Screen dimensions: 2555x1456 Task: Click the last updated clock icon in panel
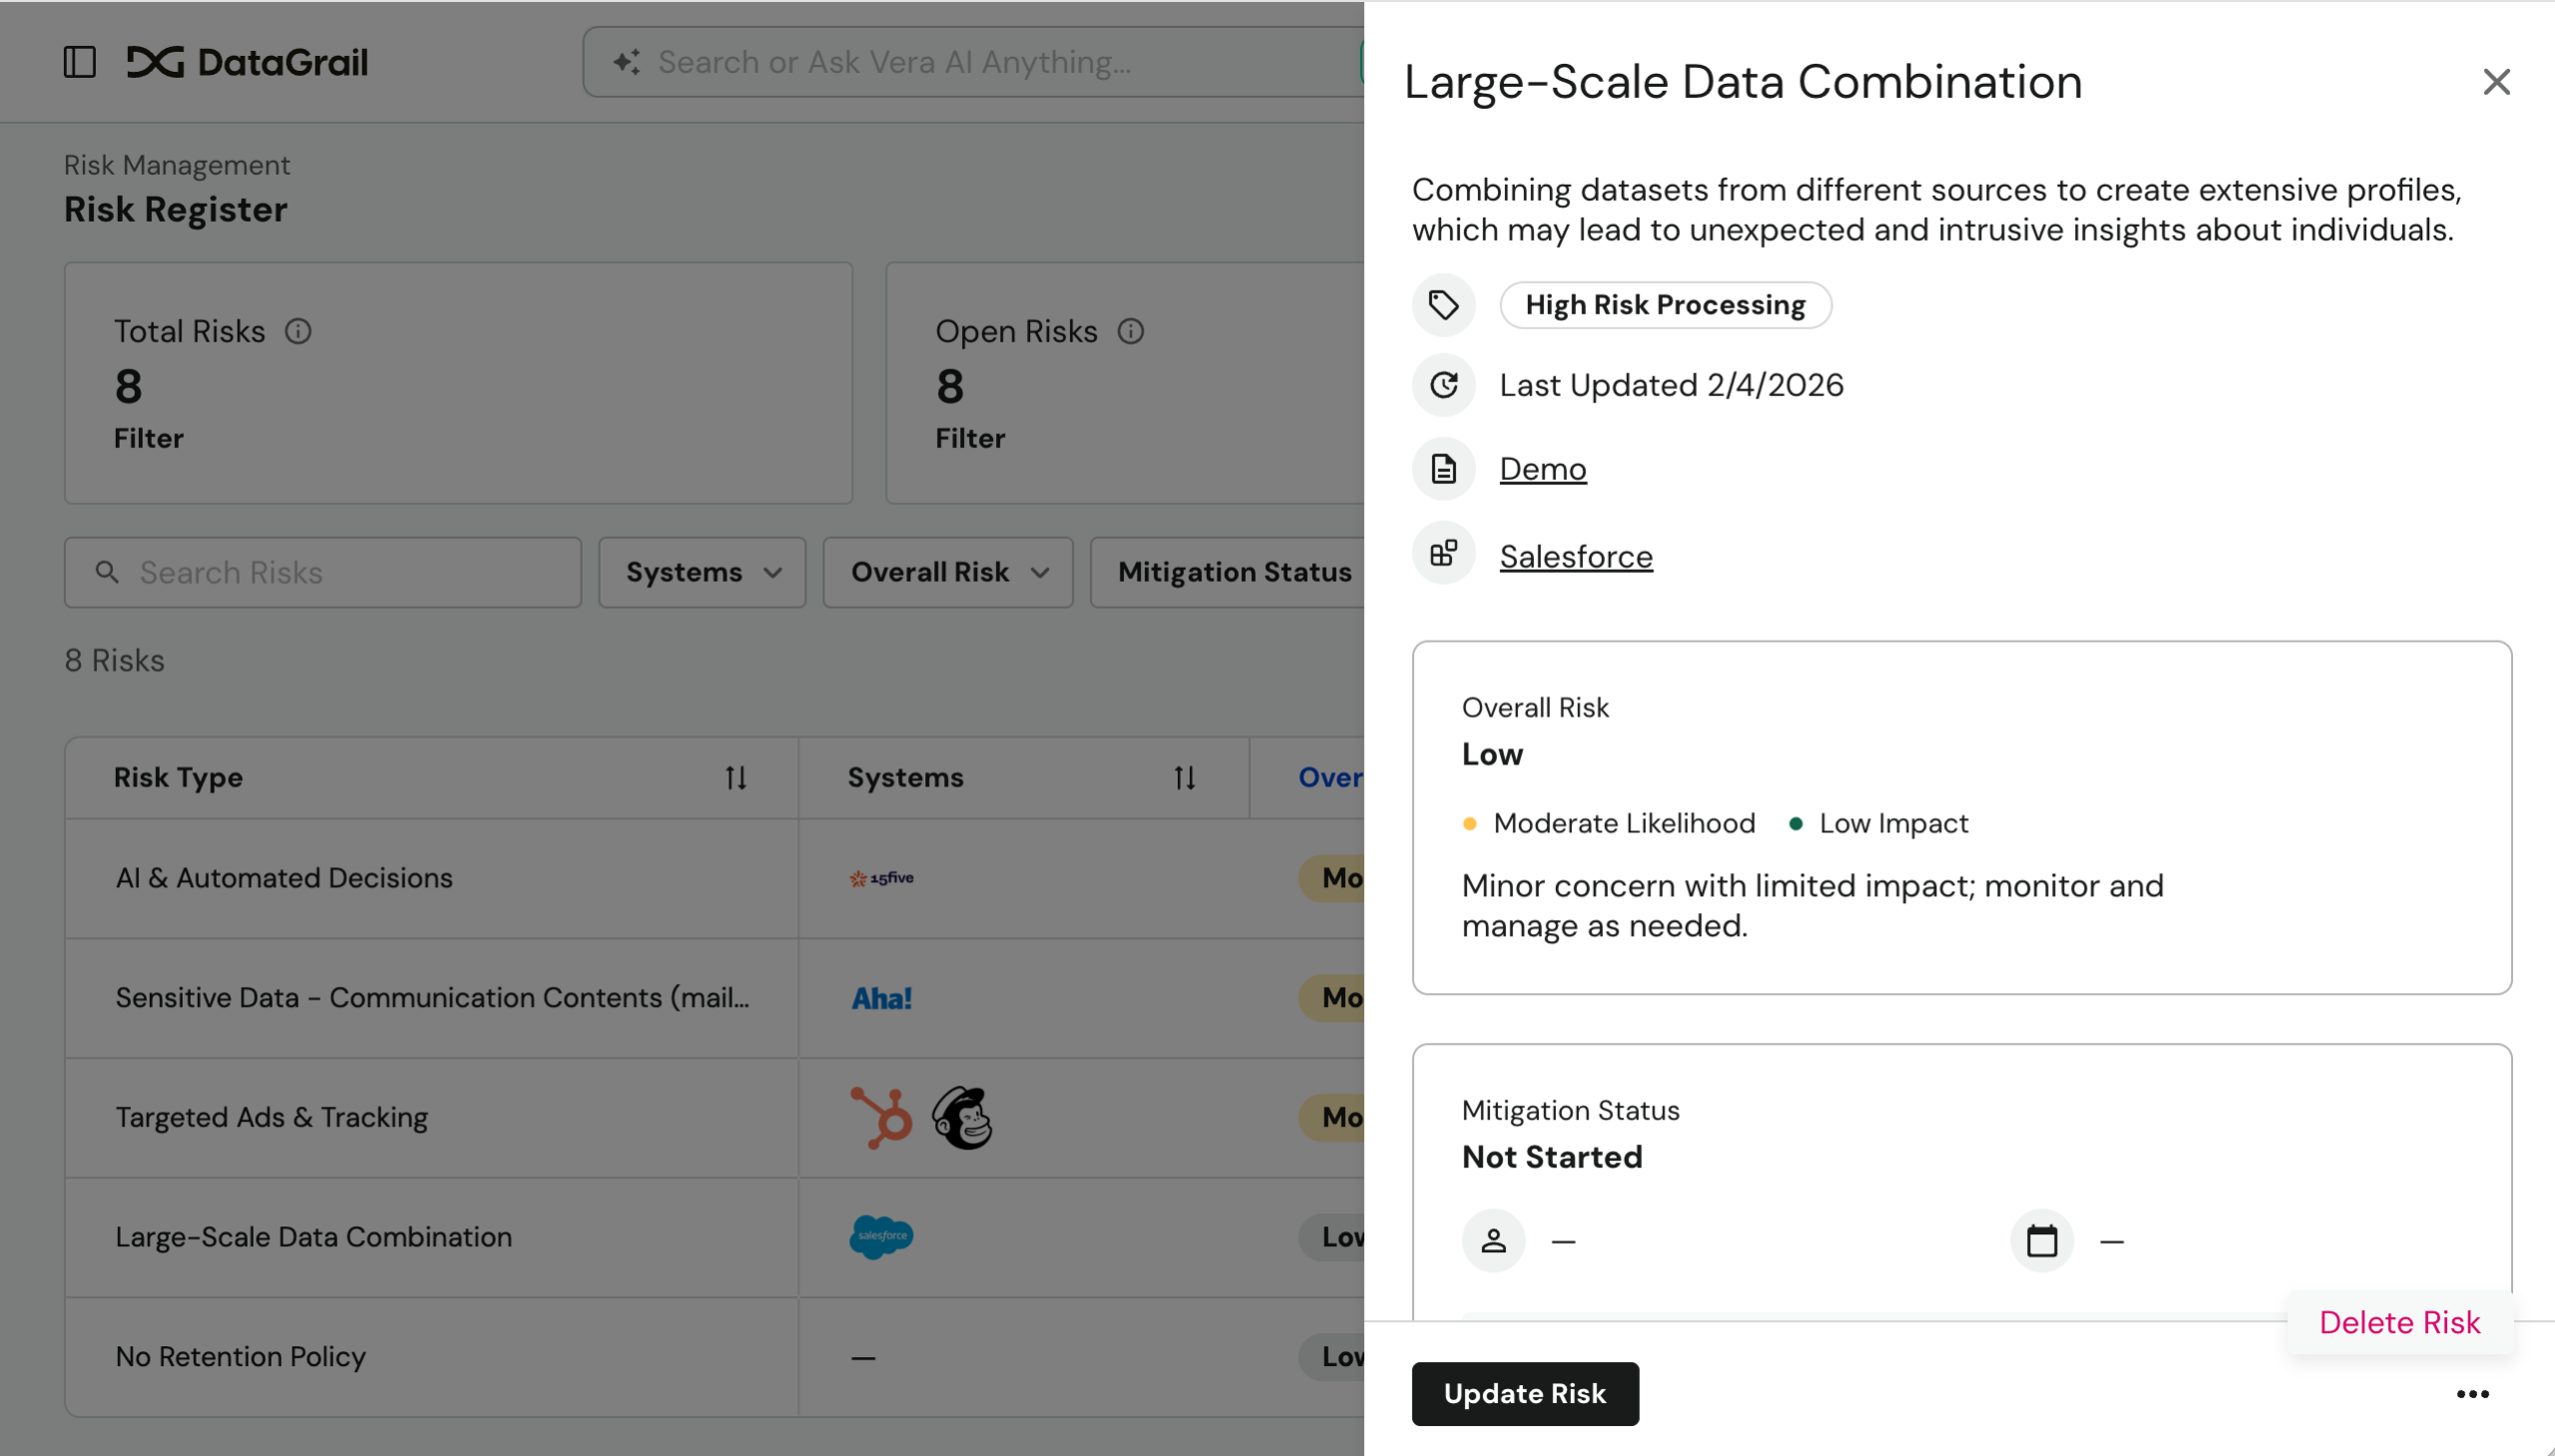pos(1442,384)
